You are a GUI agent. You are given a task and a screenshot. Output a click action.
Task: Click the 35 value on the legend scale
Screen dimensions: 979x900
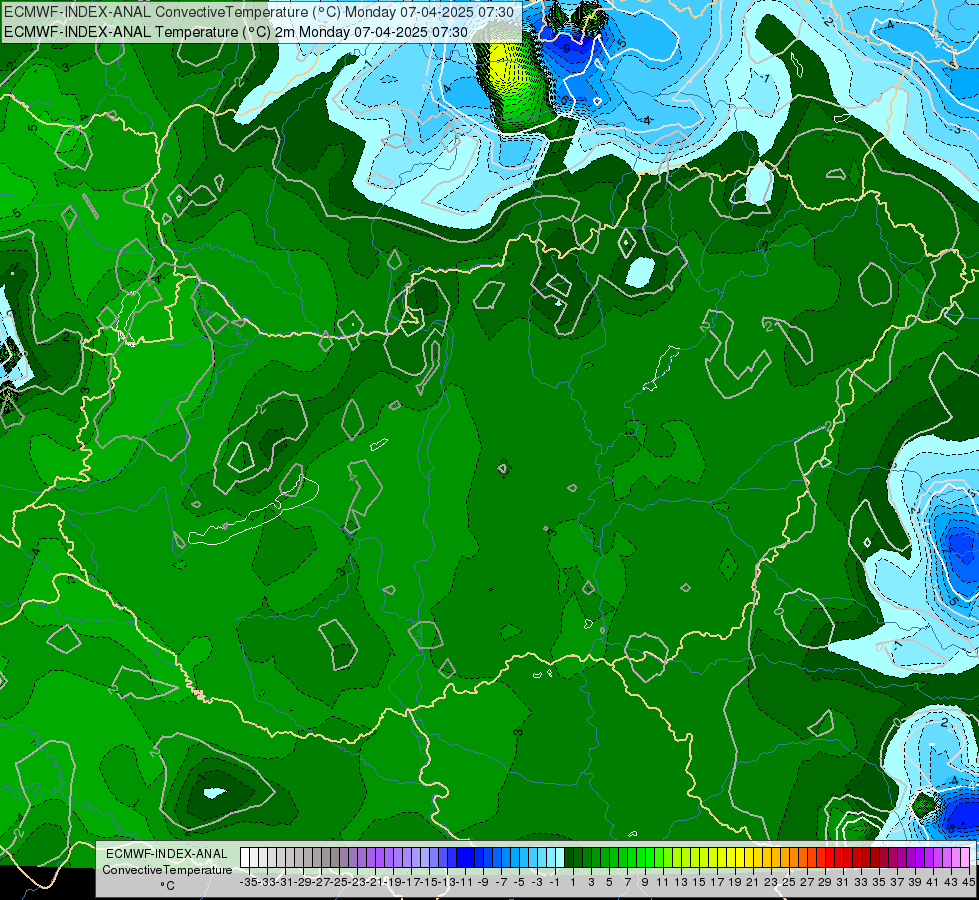click(x=879, y=882)
